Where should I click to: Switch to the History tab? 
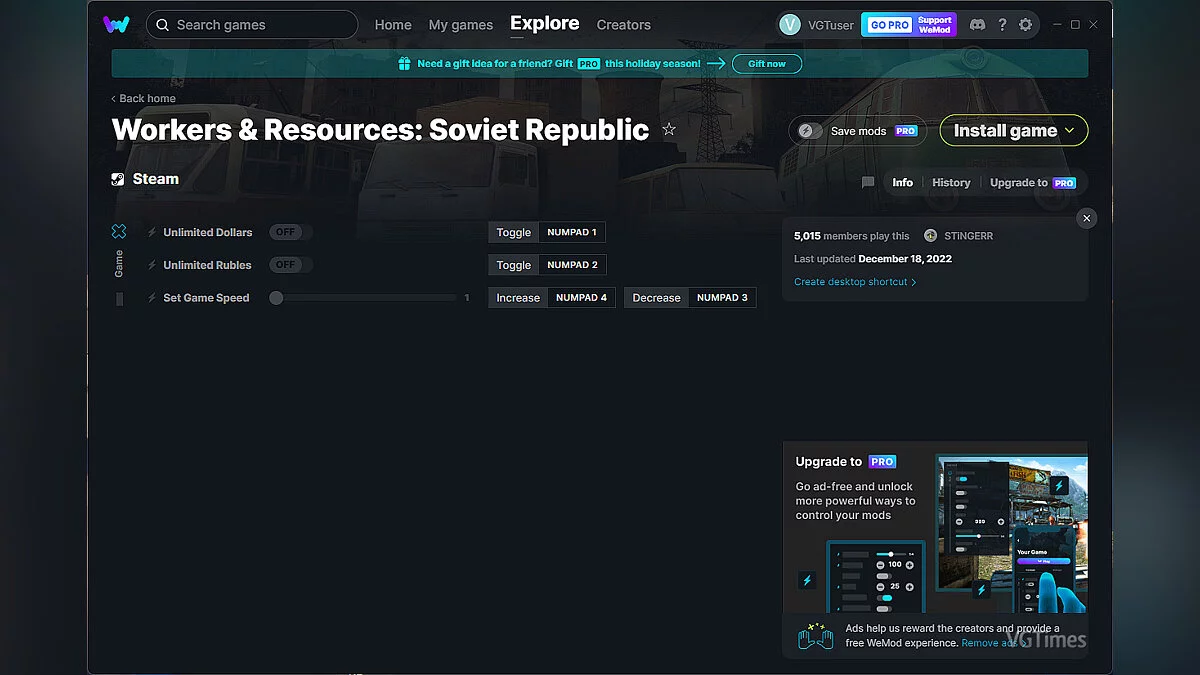[x=950, y=182]
